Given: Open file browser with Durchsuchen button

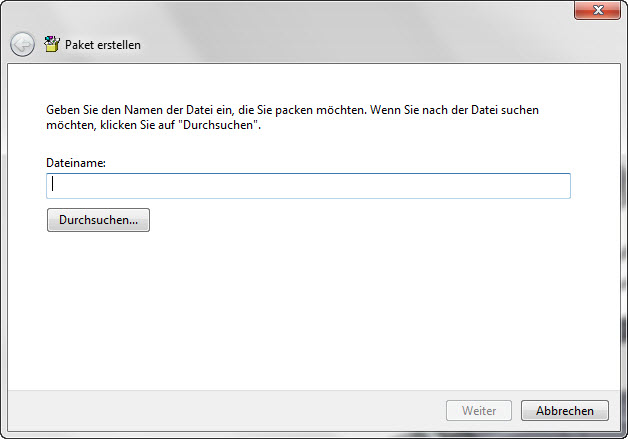Looking at the screenshot, I should pyautogui.click(x=99, y=220).
